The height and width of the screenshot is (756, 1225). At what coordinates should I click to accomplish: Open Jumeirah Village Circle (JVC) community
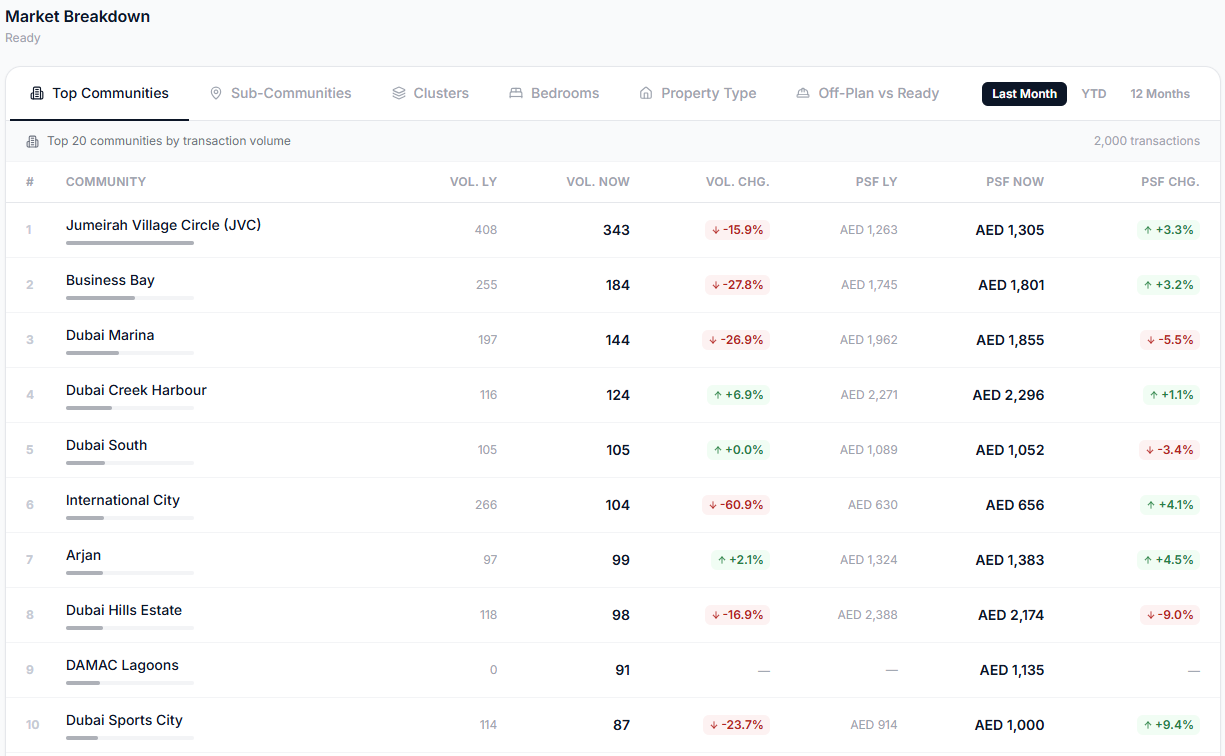pos(163,225)
